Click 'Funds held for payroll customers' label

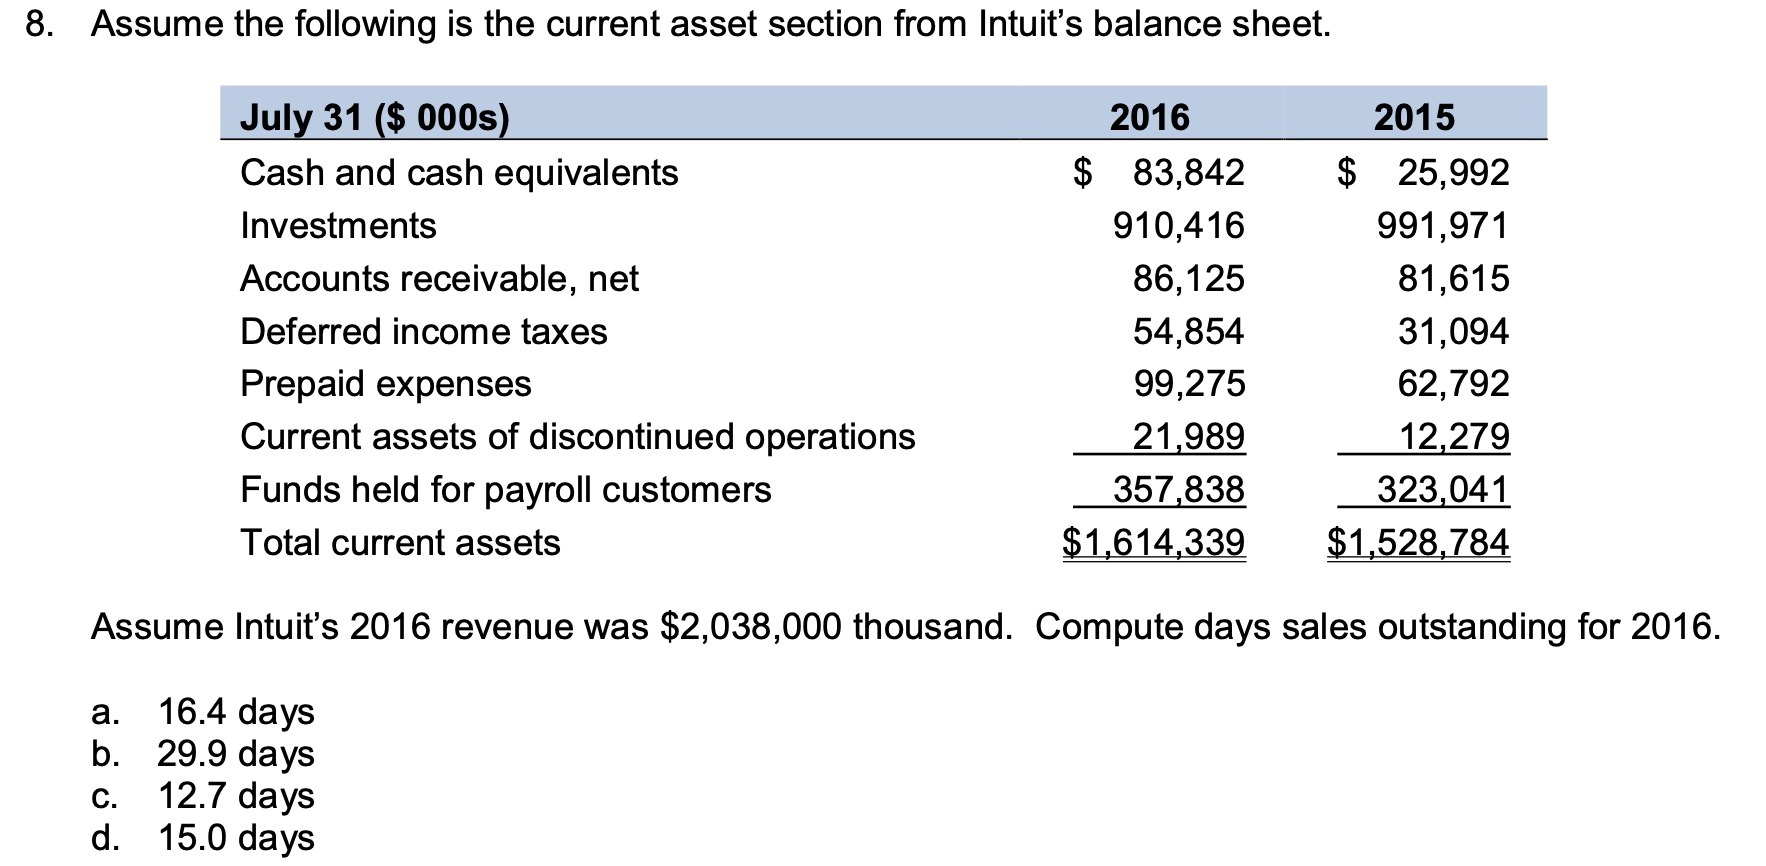tap(506, 490)
